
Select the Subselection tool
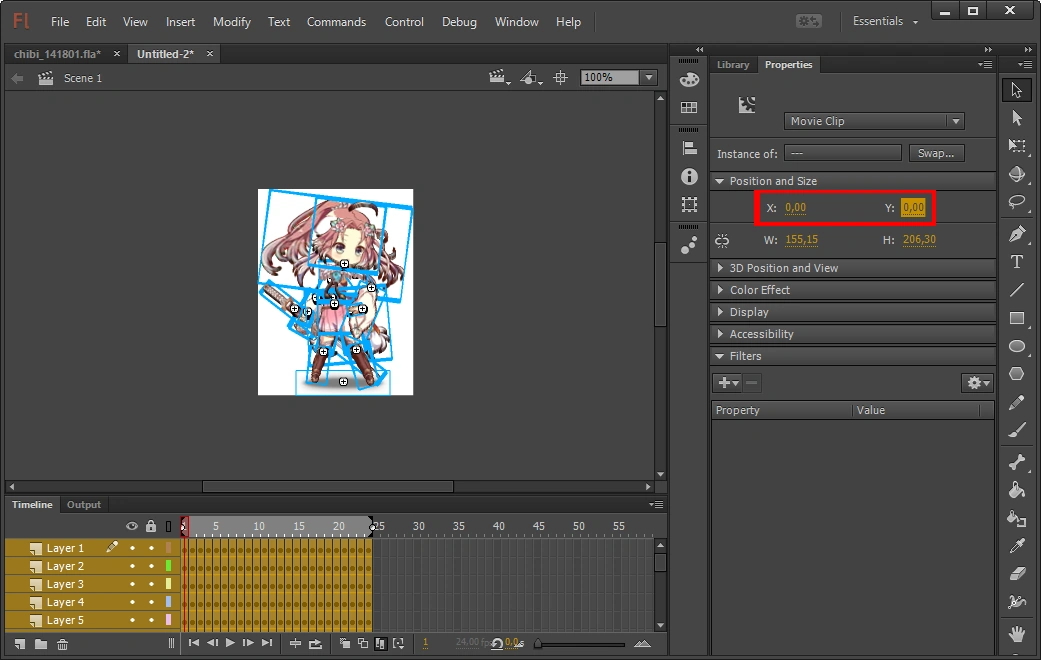click(x=1017, y=118)
